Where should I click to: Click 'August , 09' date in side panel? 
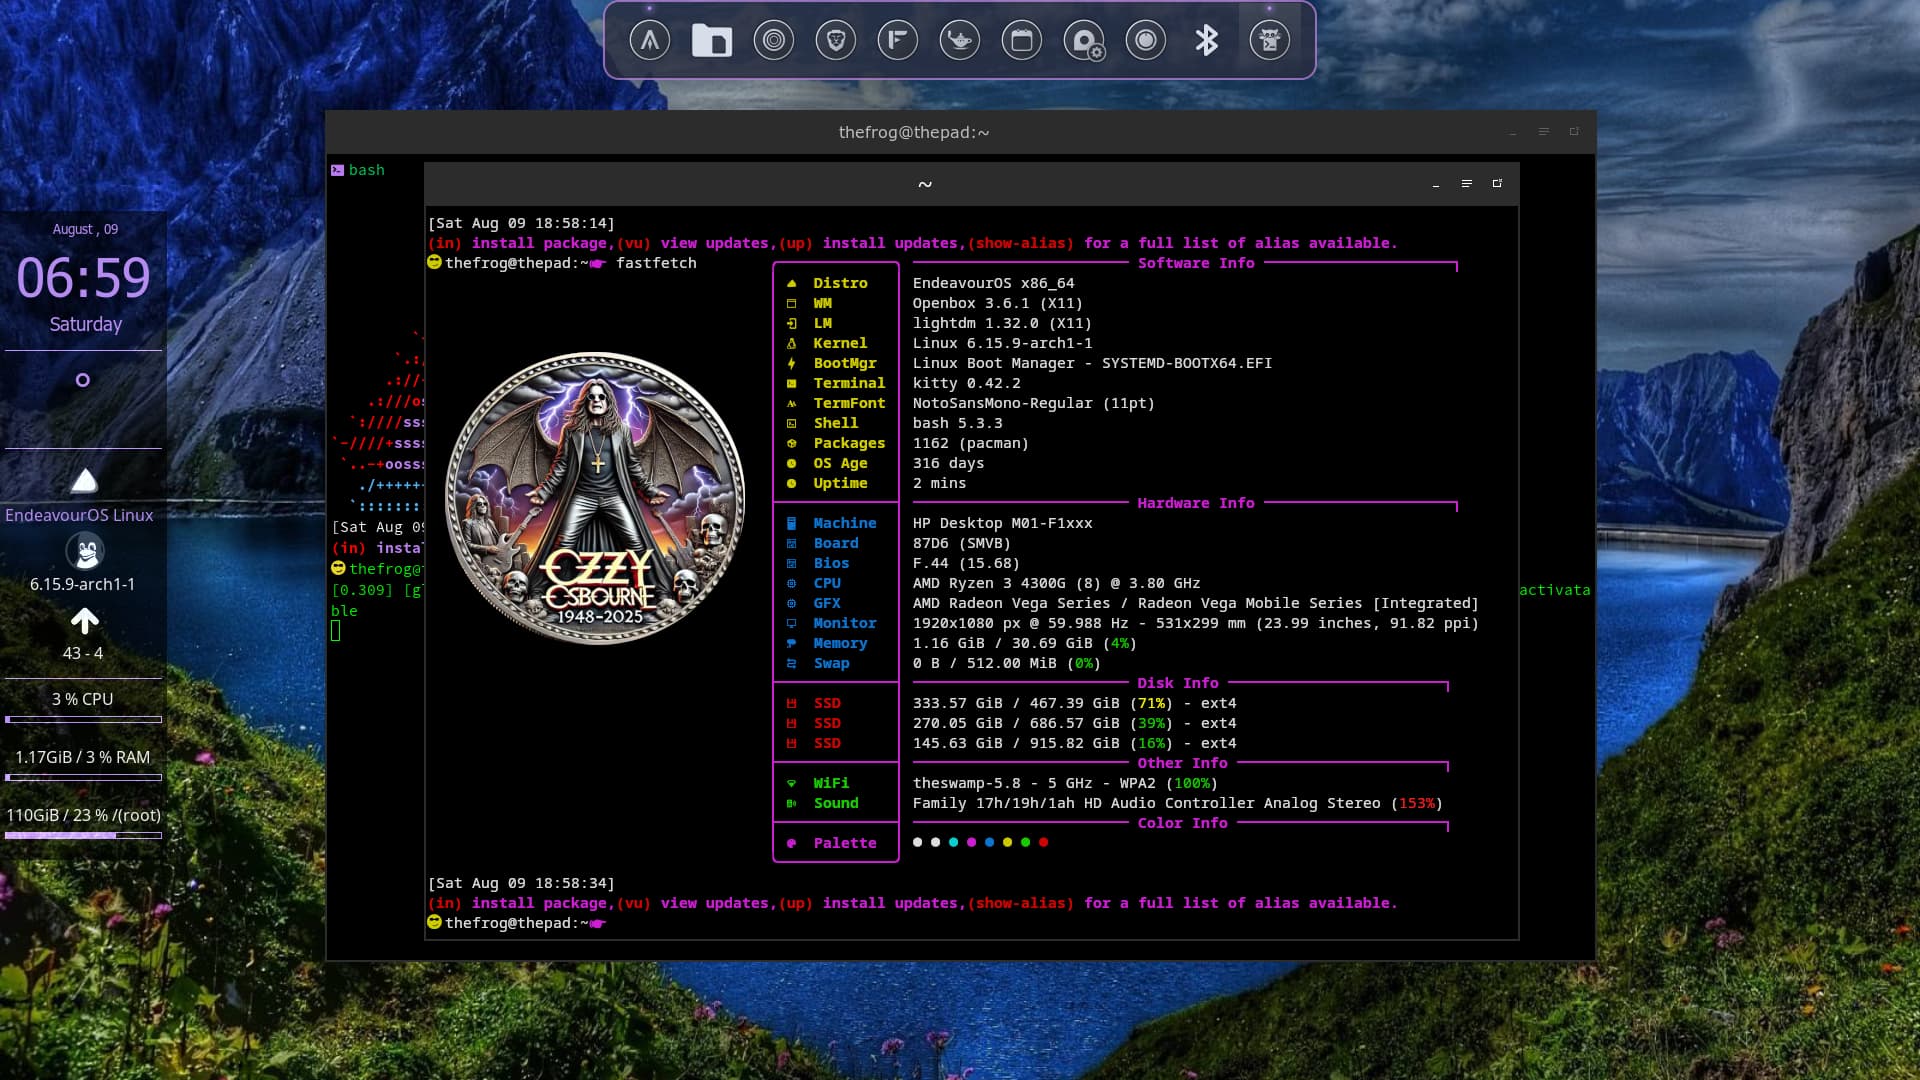(x=85, y=229)
